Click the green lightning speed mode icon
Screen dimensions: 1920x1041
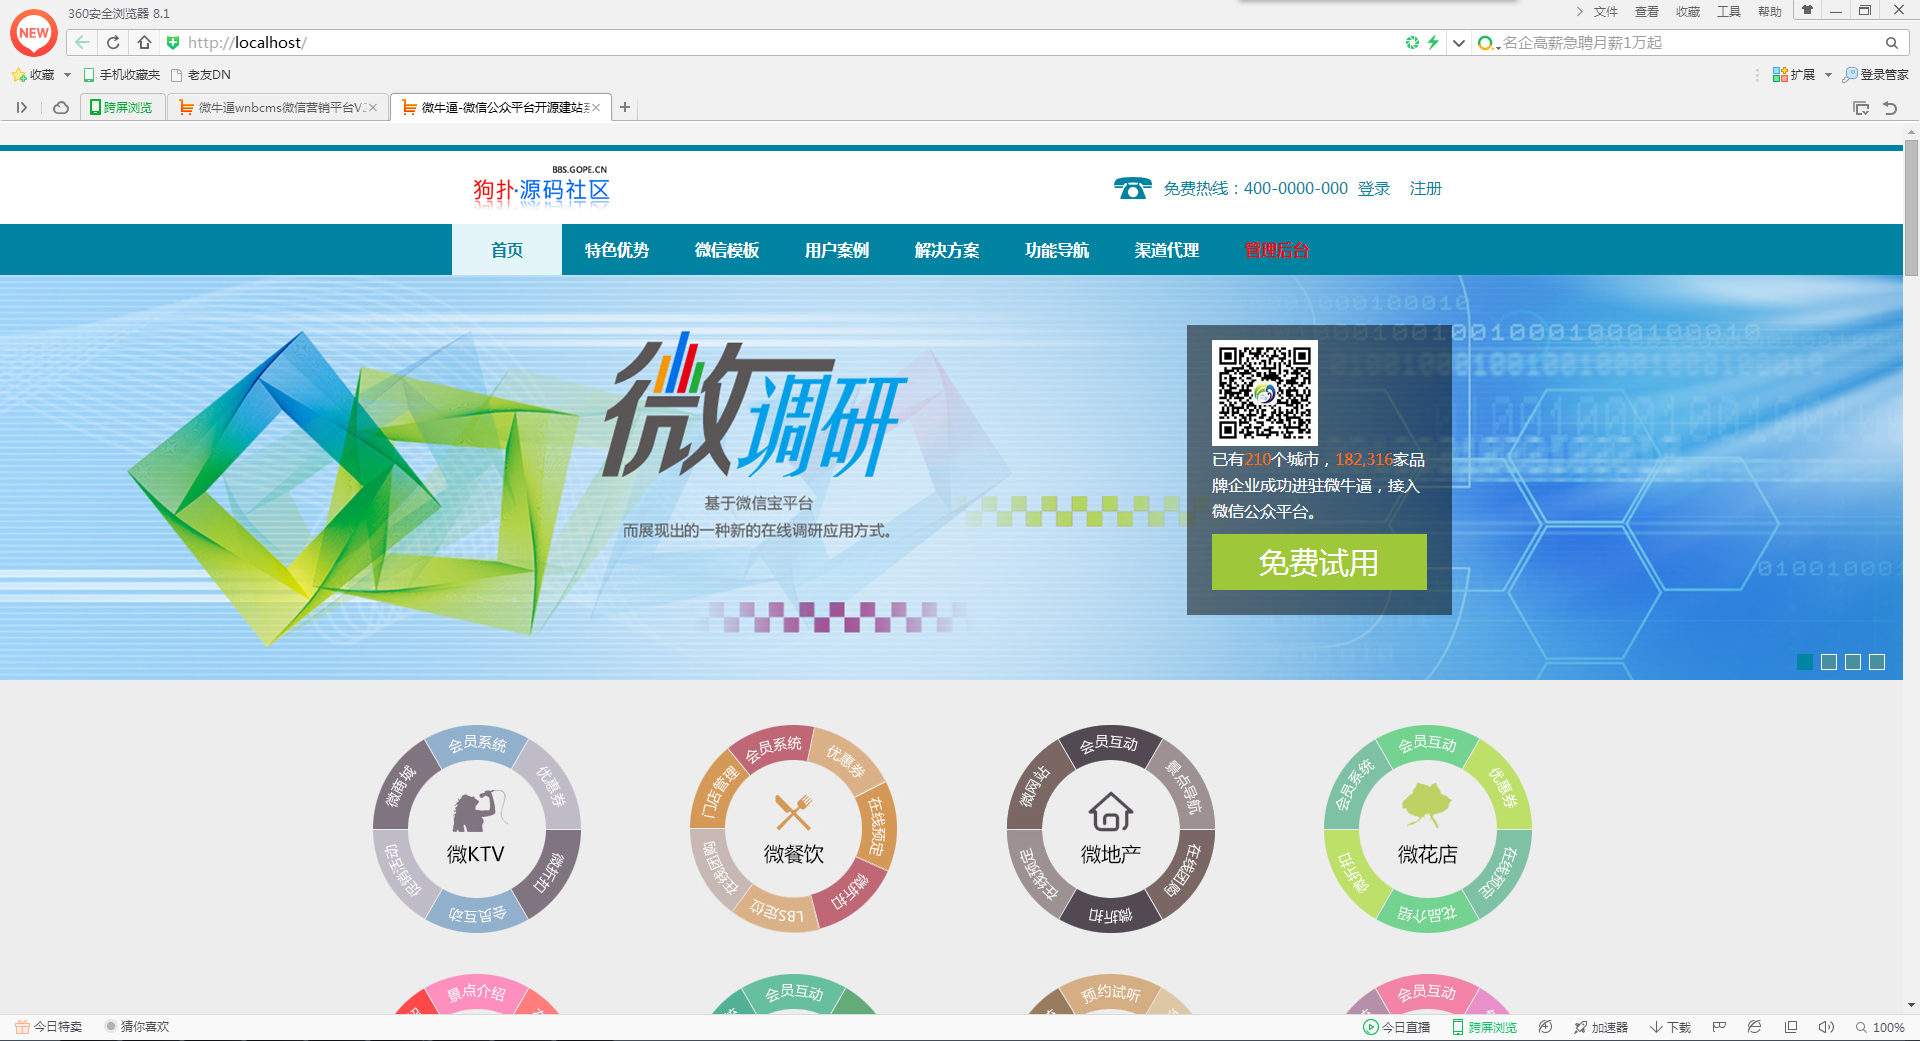coord(1433,42)
